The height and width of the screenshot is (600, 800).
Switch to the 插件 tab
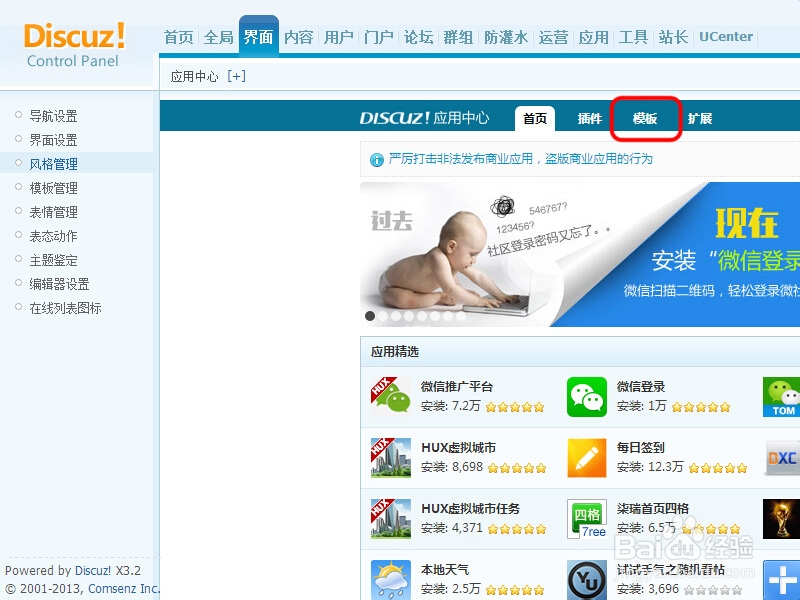click(x=590, y=118)
